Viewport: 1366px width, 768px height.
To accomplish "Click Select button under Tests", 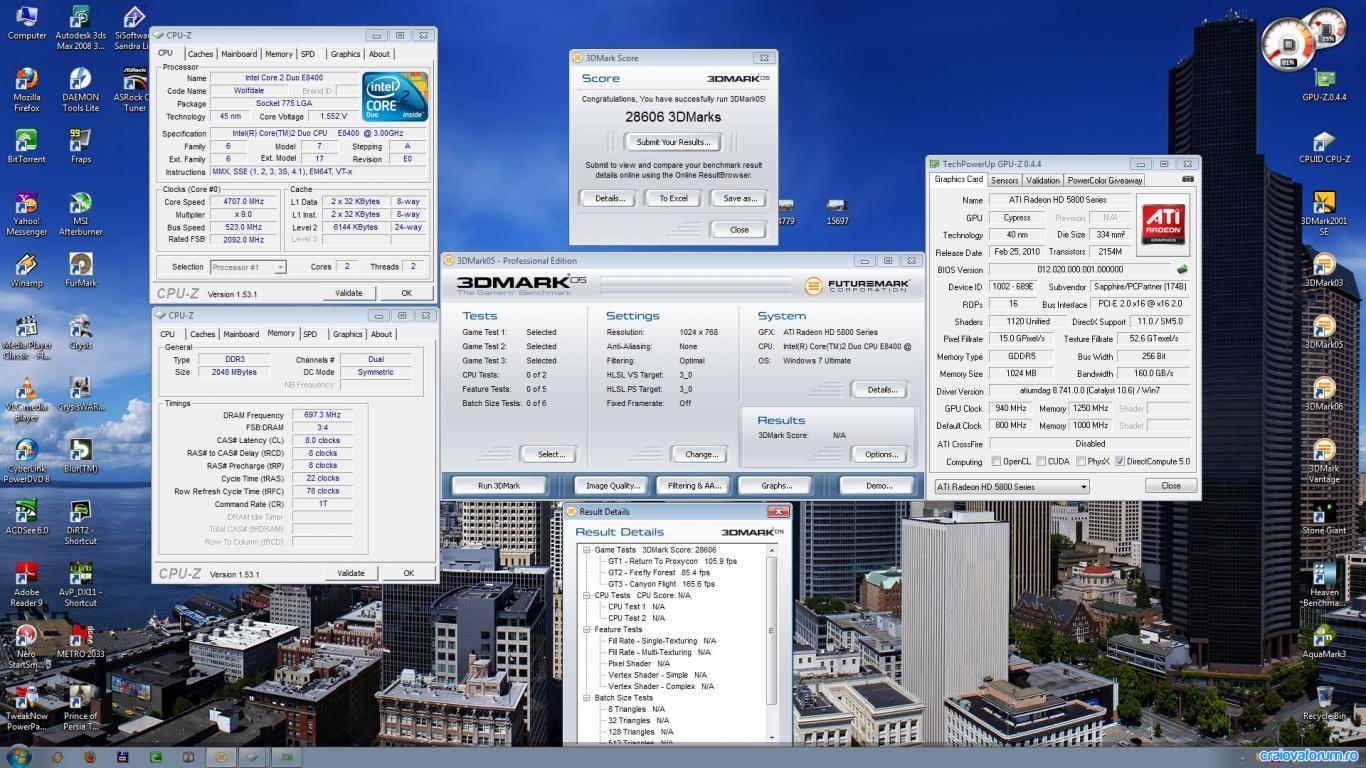I will point(550,454).
